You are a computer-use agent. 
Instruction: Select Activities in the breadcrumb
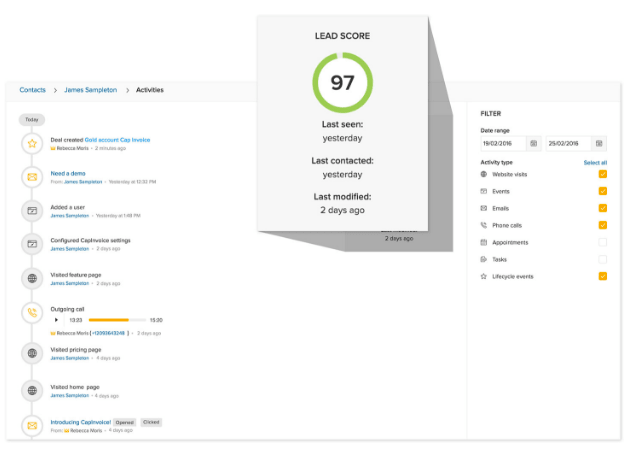150,90
